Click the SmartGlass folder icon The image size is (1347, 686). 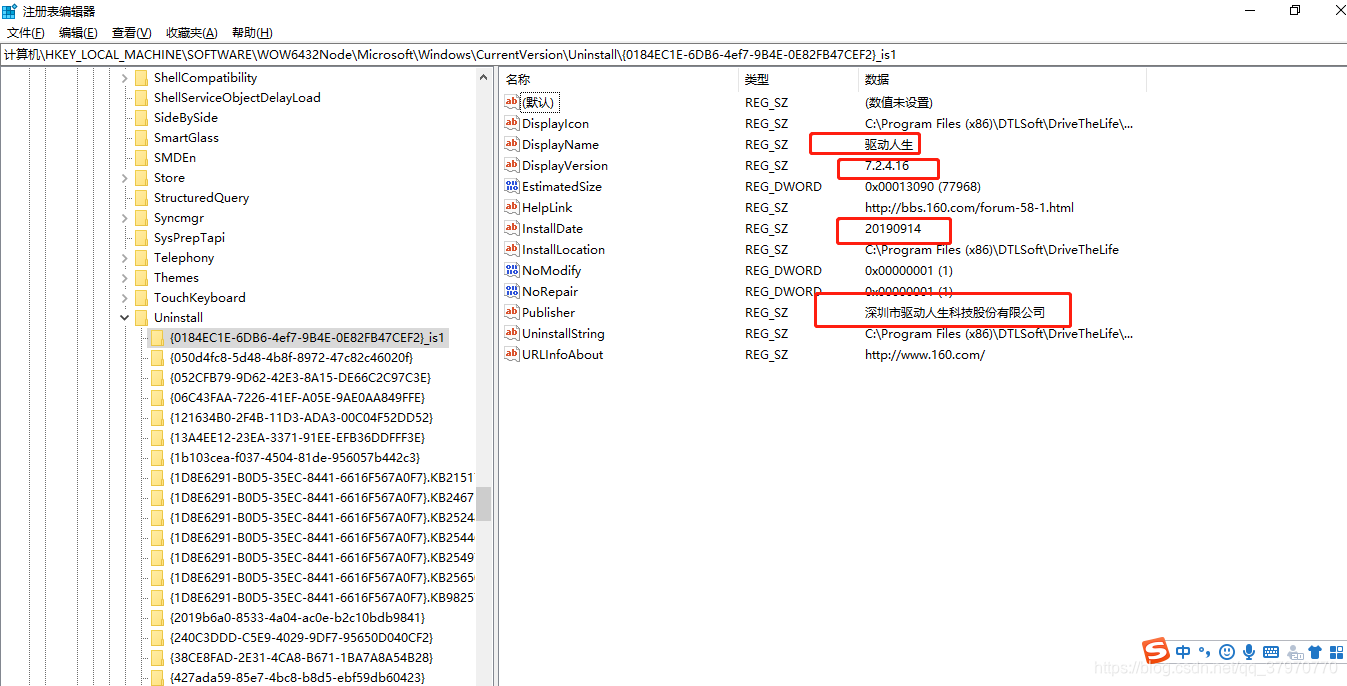(141, 138)
